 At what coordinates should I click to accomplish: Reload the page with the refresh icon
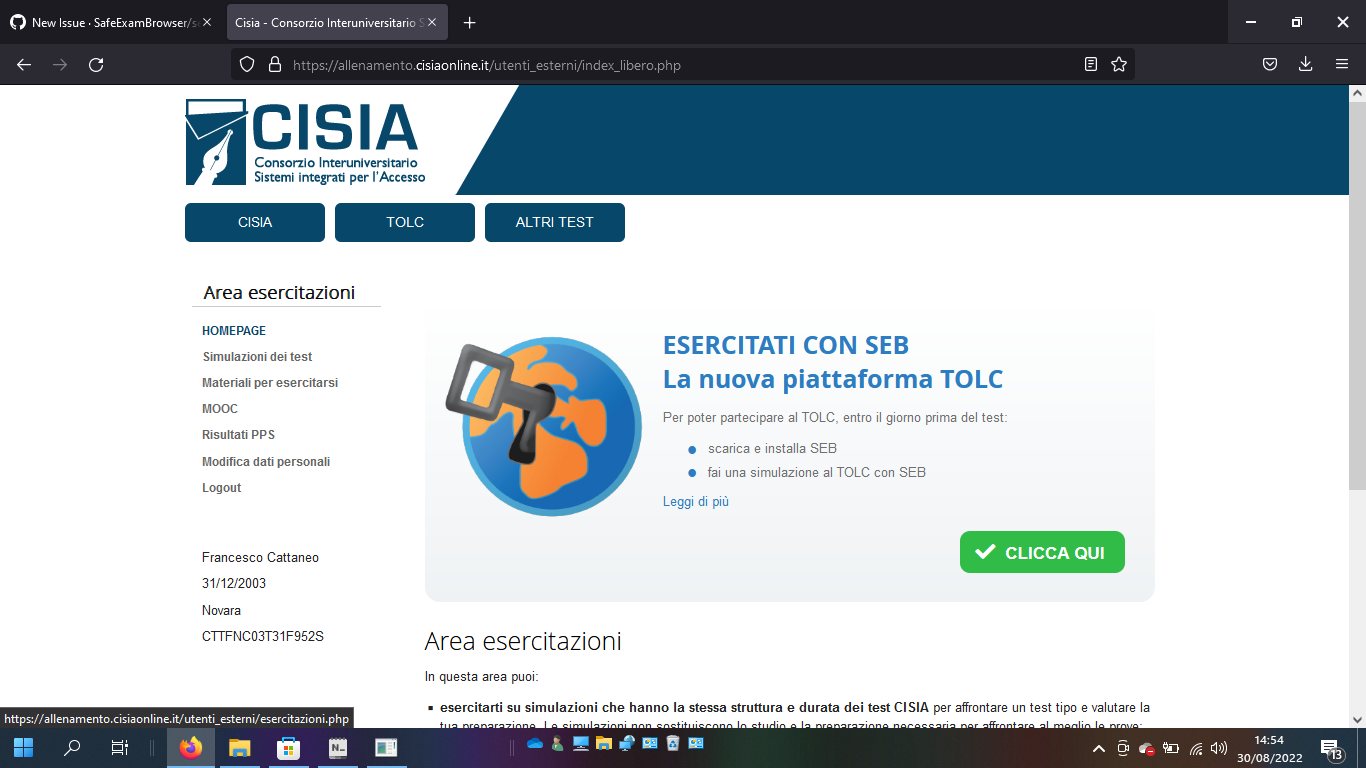pyautogui.click(x=96, y=64)
